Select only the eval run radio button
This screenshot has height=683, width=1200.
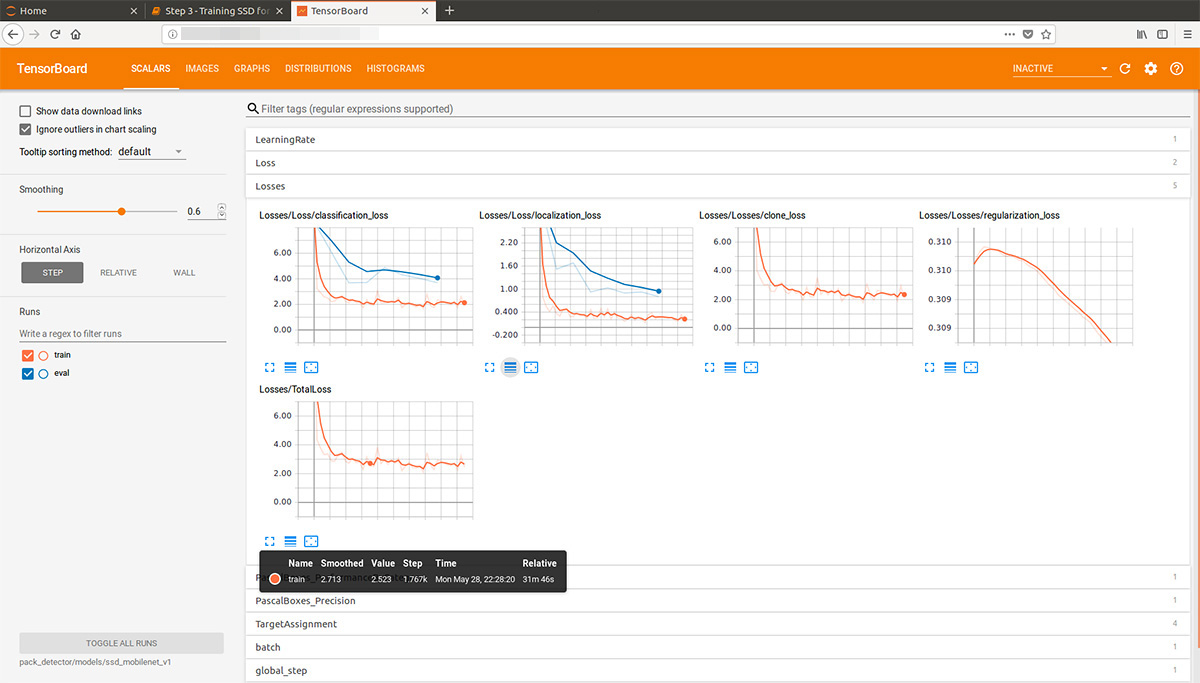[43, 373]
